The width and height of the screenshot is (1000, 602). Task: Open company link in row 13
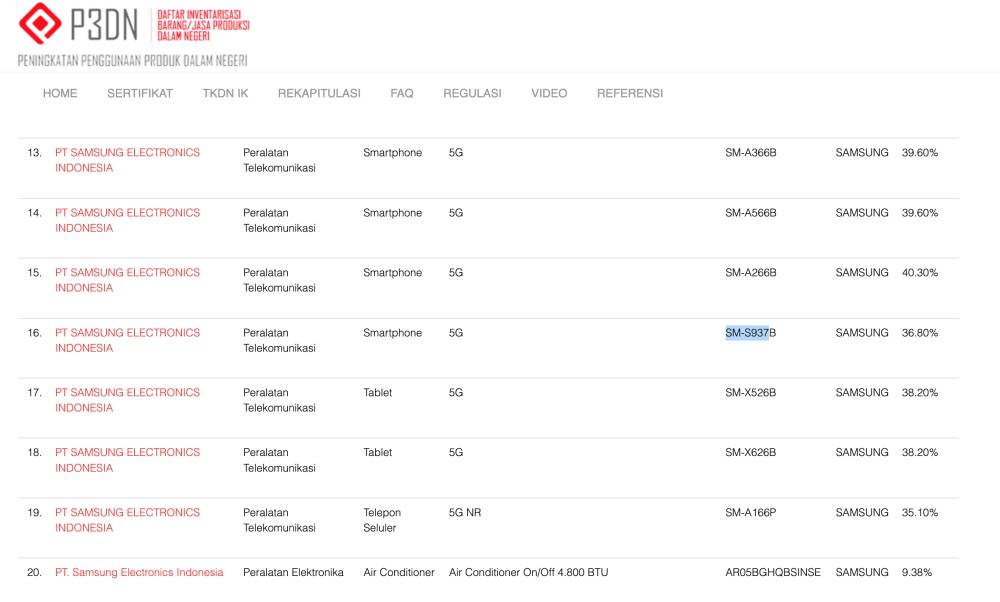point(127,160)
